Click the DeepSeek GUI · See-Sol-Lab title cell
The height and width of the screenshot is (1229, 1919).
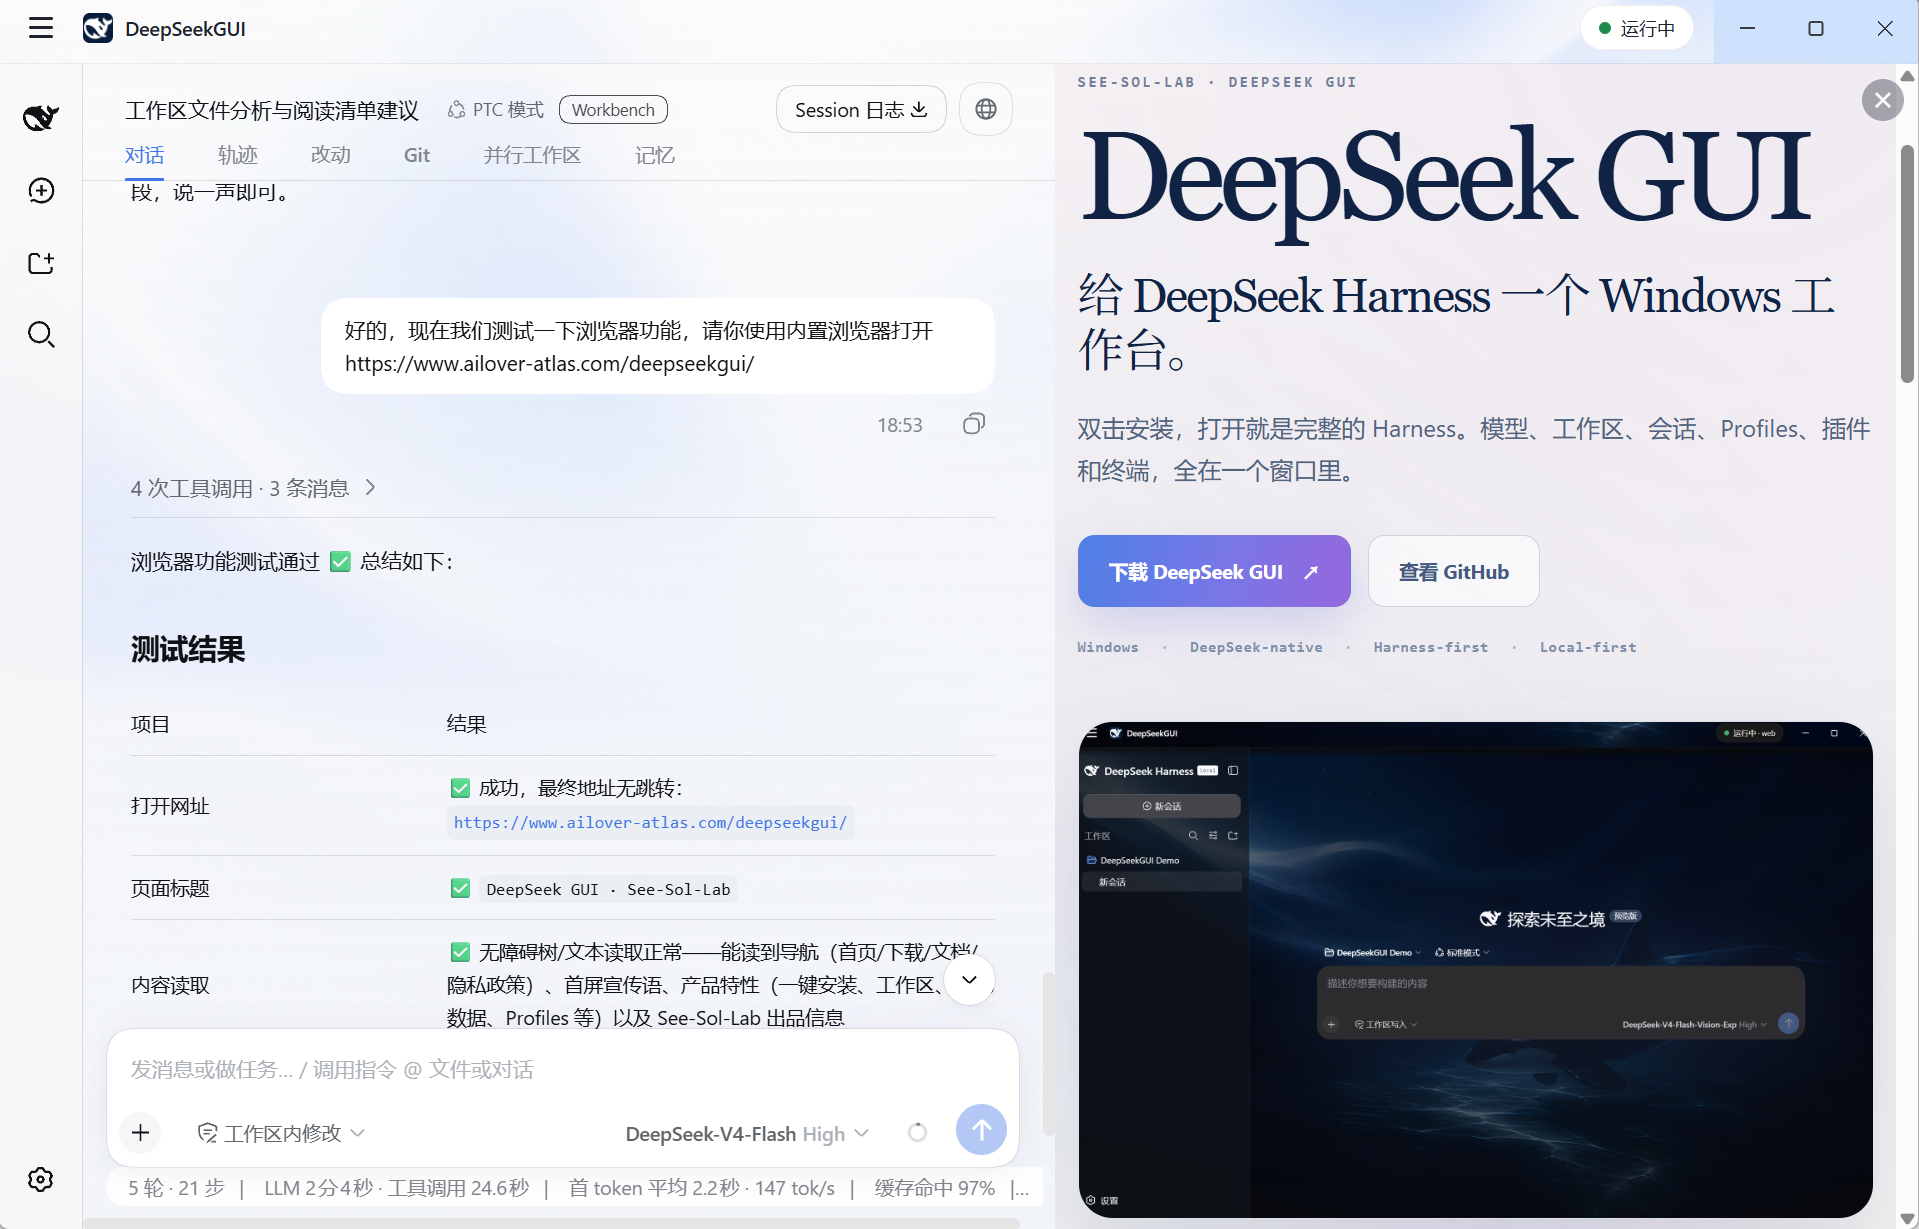(608, 889)
